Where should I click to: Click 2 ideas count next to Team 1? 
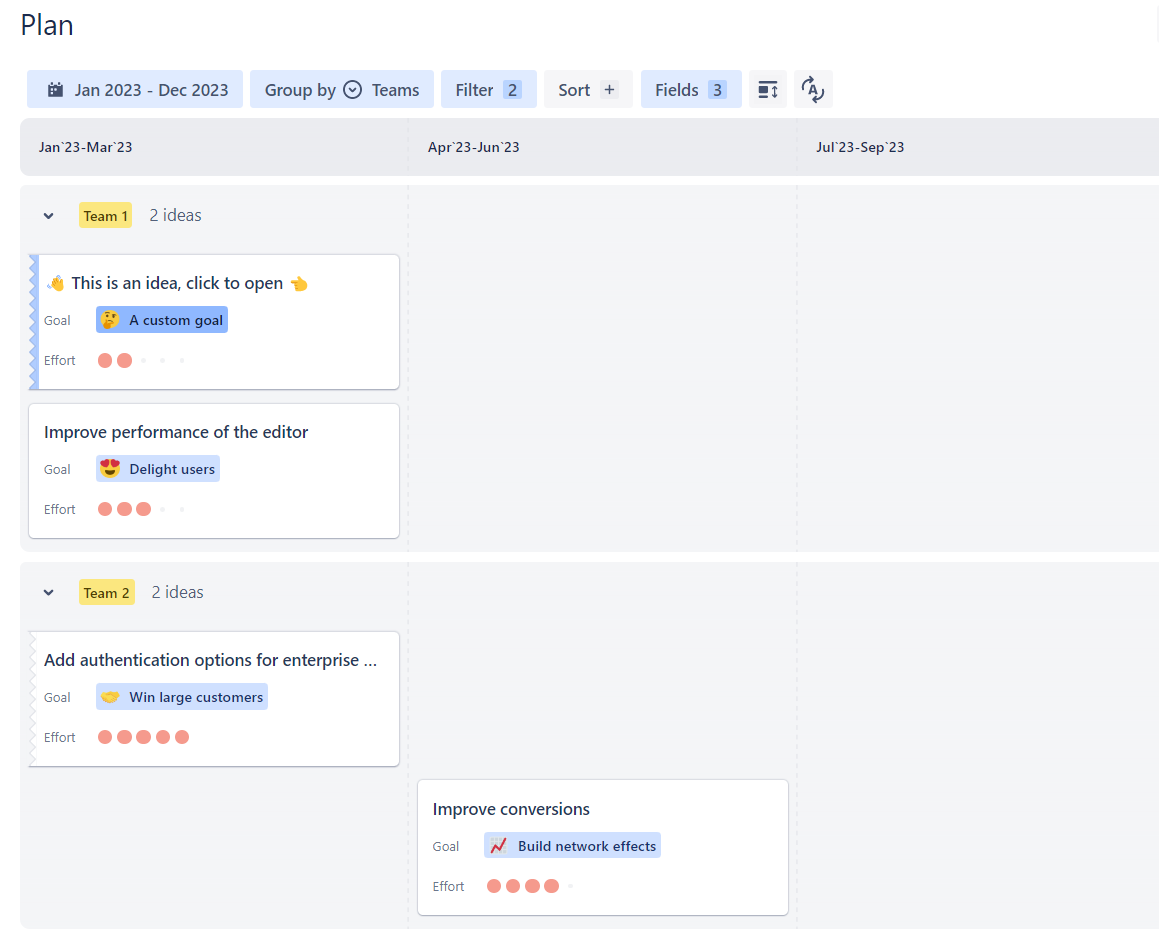click(175, 215)
